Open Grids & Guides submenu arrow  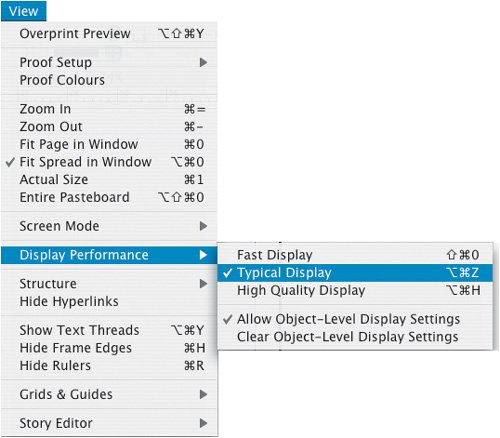[203, 394]
